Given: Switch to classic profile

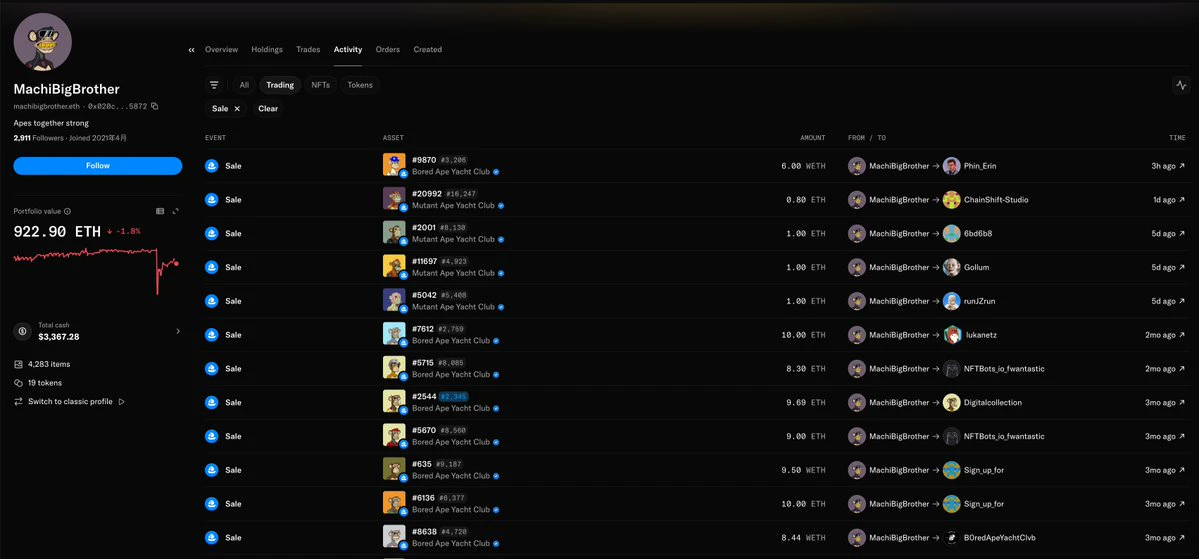Looking at the screenshot, I should [69, 401].
